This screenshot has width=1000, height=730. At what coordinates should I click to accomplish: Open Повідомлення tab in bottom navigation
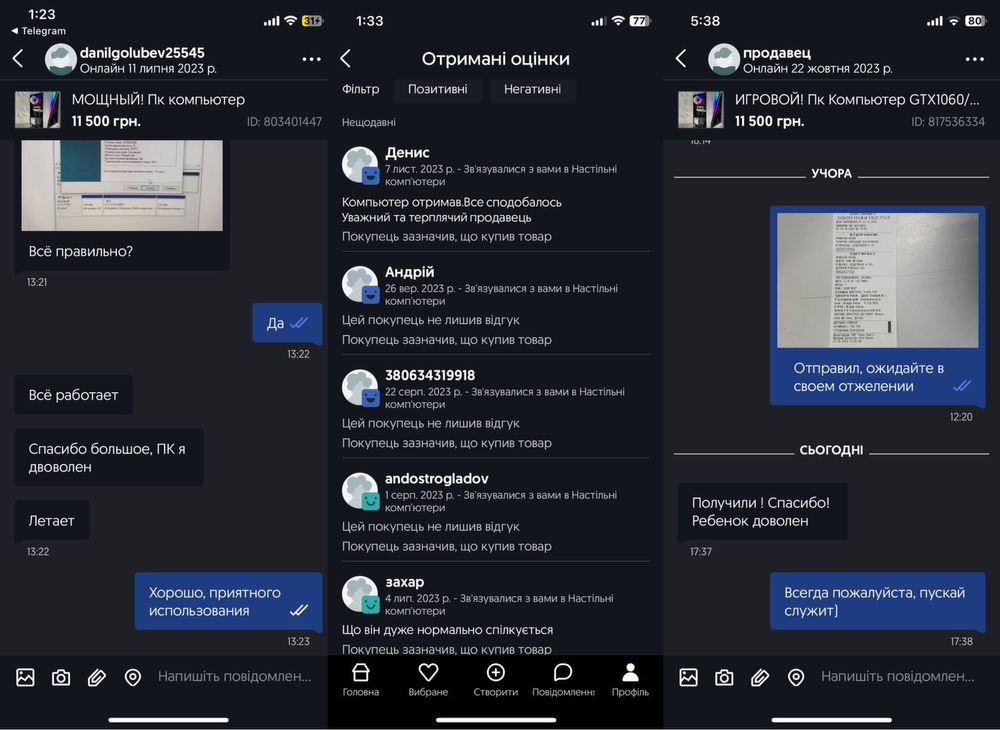[x=563, y=679]
